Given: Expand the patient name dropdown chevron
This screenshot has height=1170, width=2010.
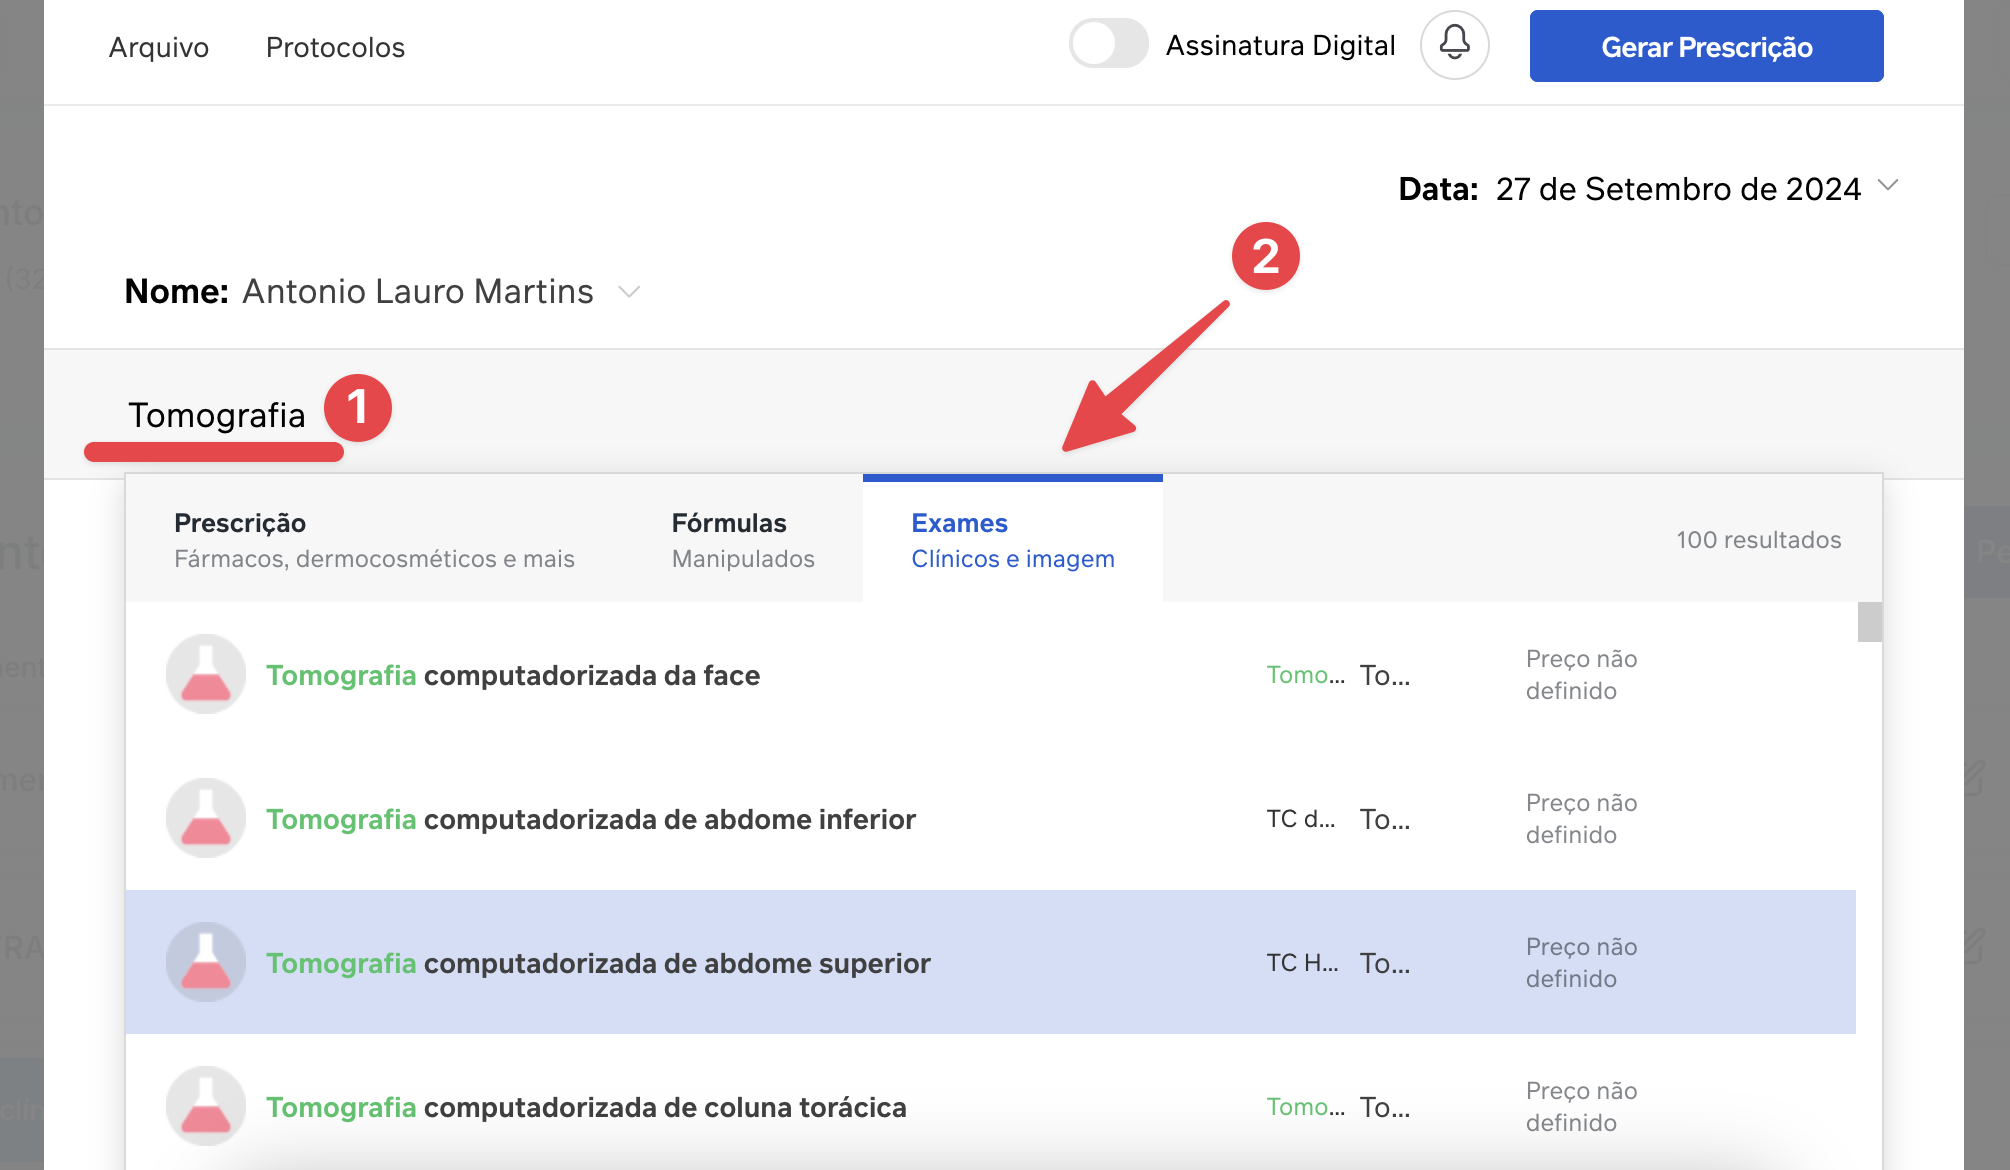Looking at the screenshot, I should tap(629, 292).
